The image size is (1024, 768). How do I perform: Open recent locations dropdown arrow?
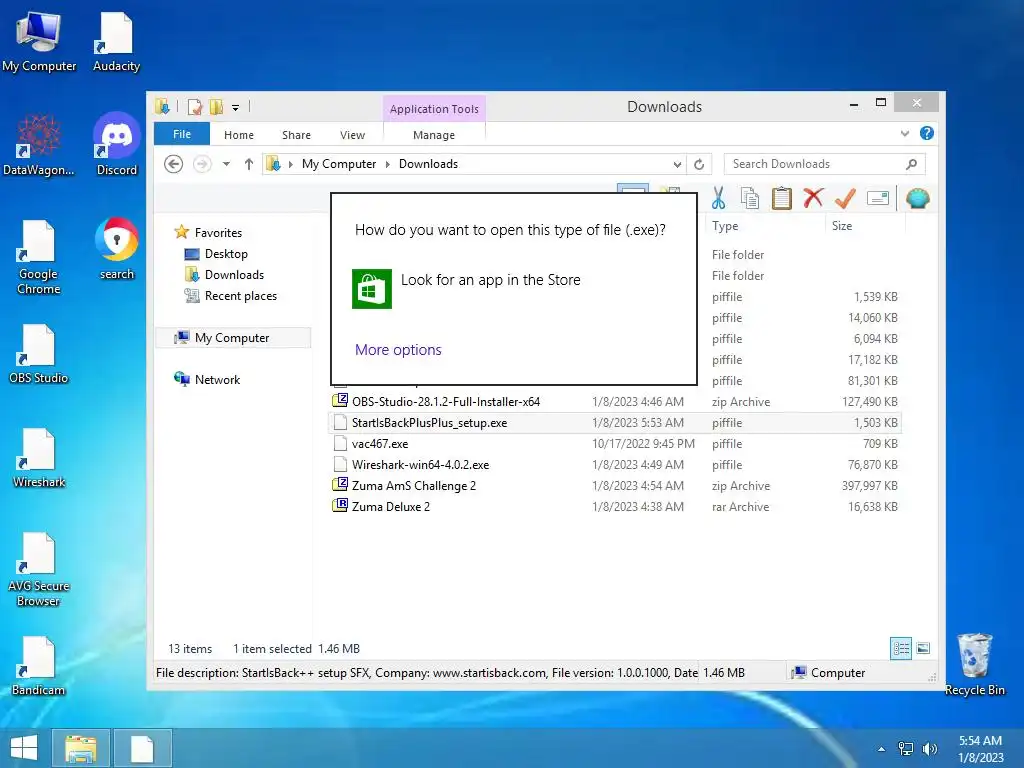(226, 164)
